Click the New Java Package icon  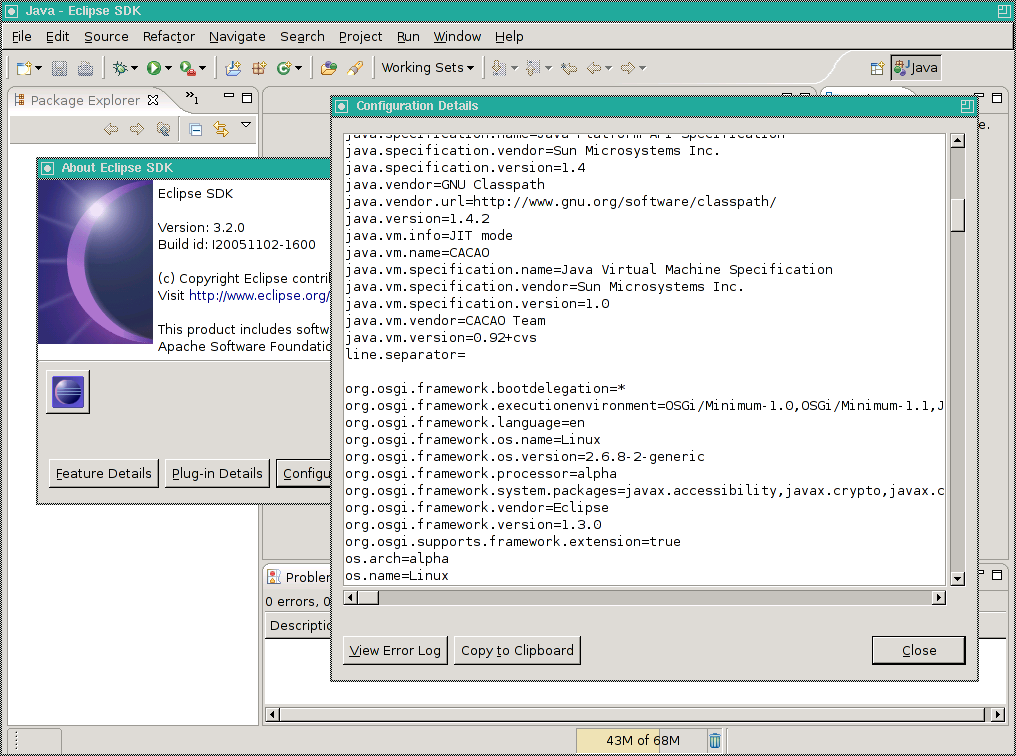coord(259,68)
